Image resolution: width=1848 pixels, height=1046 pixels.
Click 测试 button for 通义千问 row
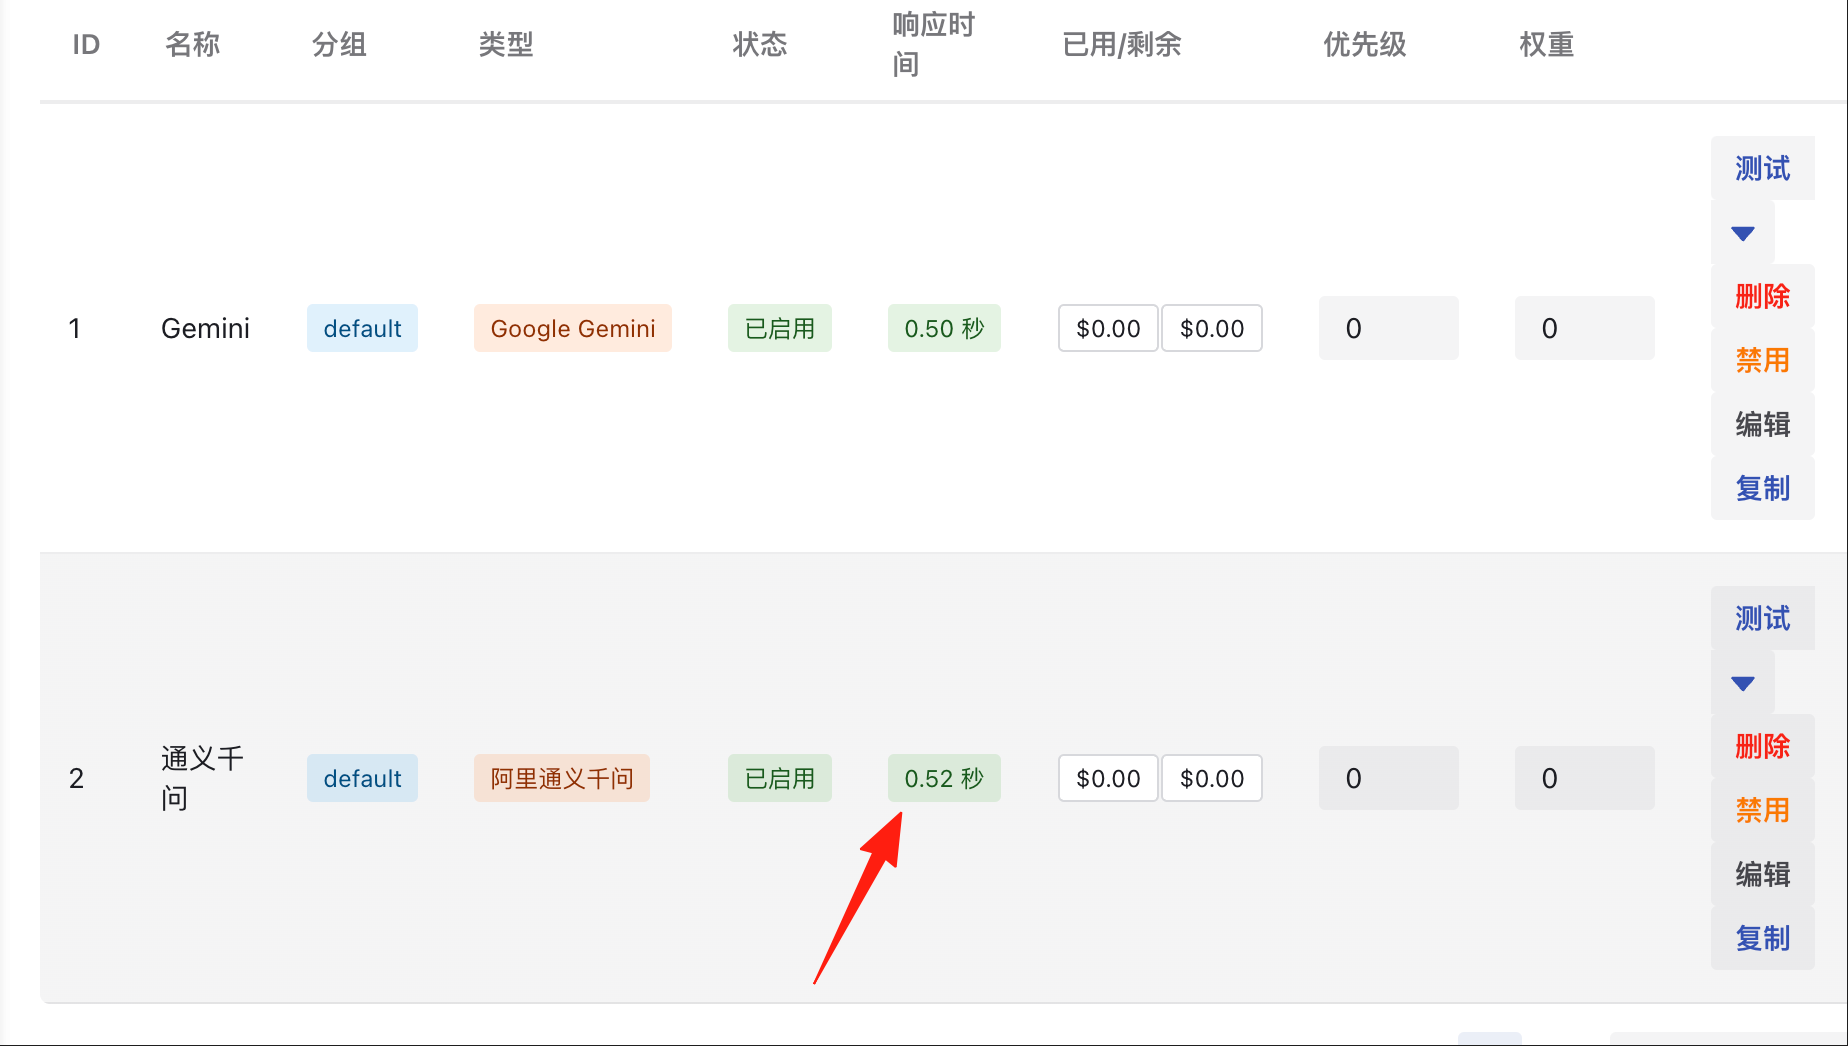pyautogui.click(x=1762, y=618)
